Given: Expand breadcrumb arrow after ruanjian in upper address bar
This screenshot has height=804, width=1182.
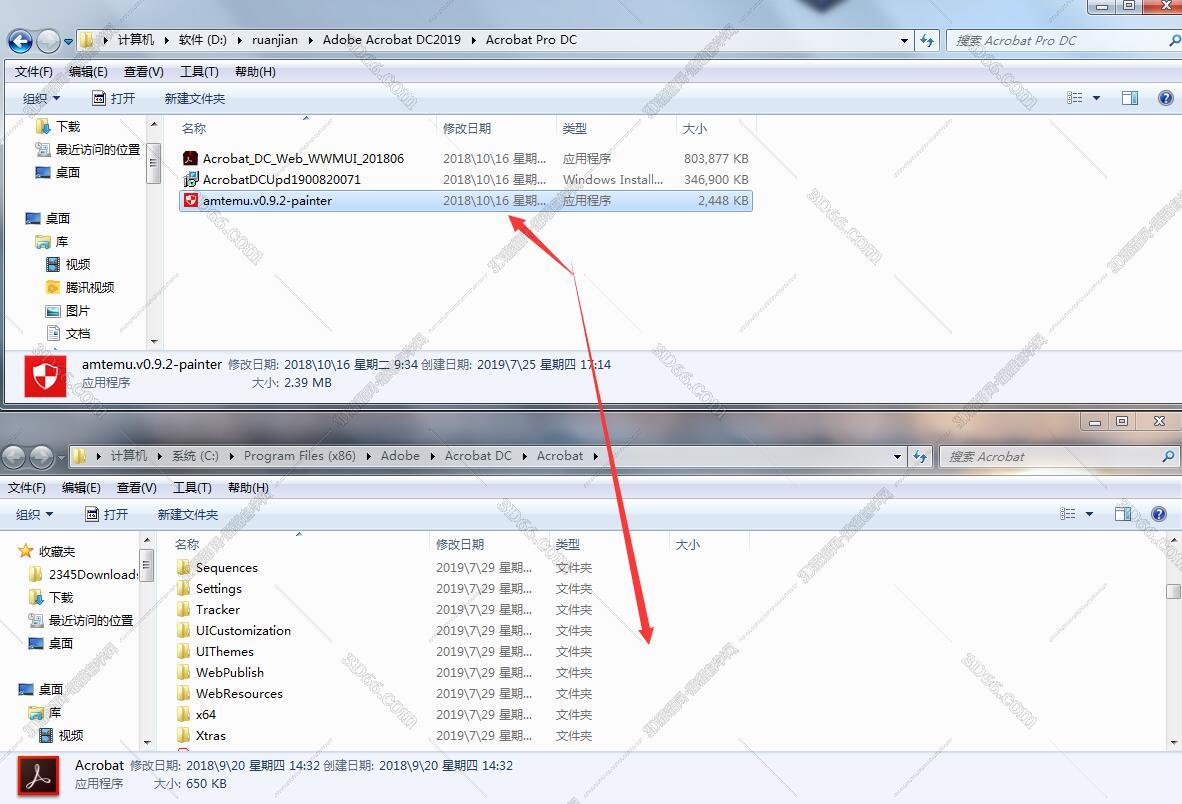Looking at the screenshot, I should (310, 40).
